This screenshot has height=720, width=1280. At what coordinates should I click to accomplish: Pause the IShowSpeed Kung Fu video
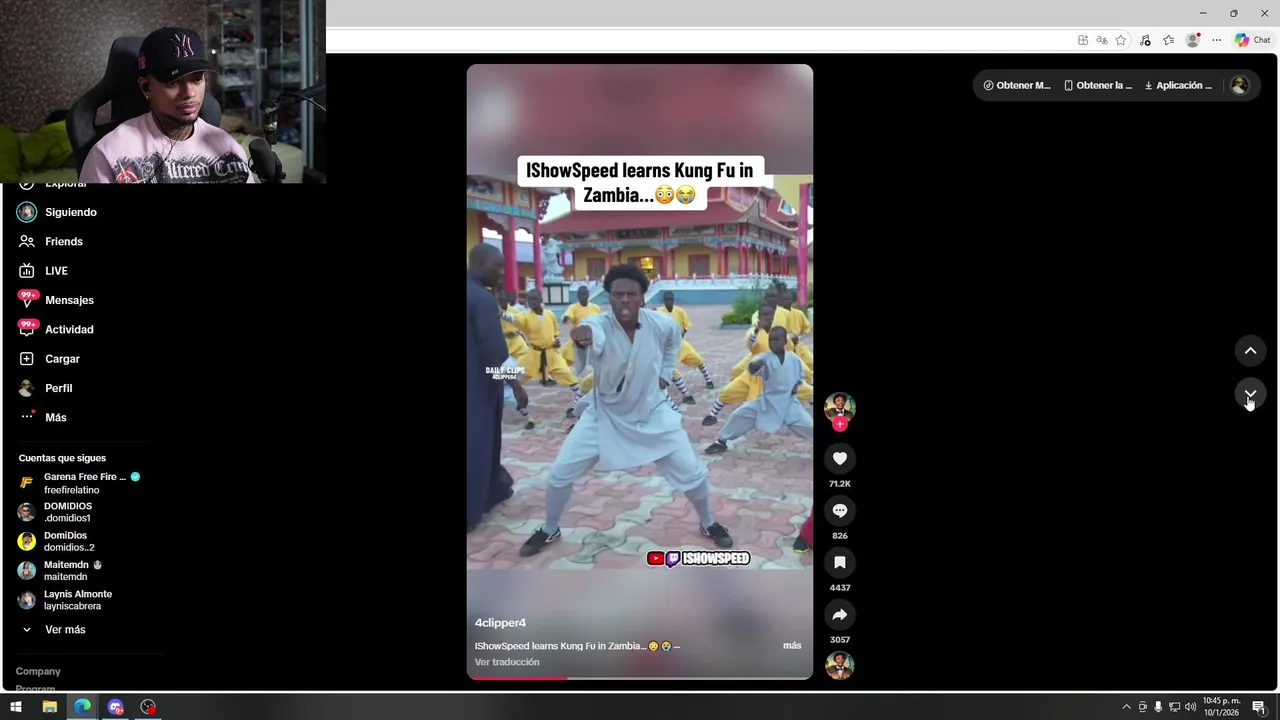pyautogui.click(x=640, y=372)
